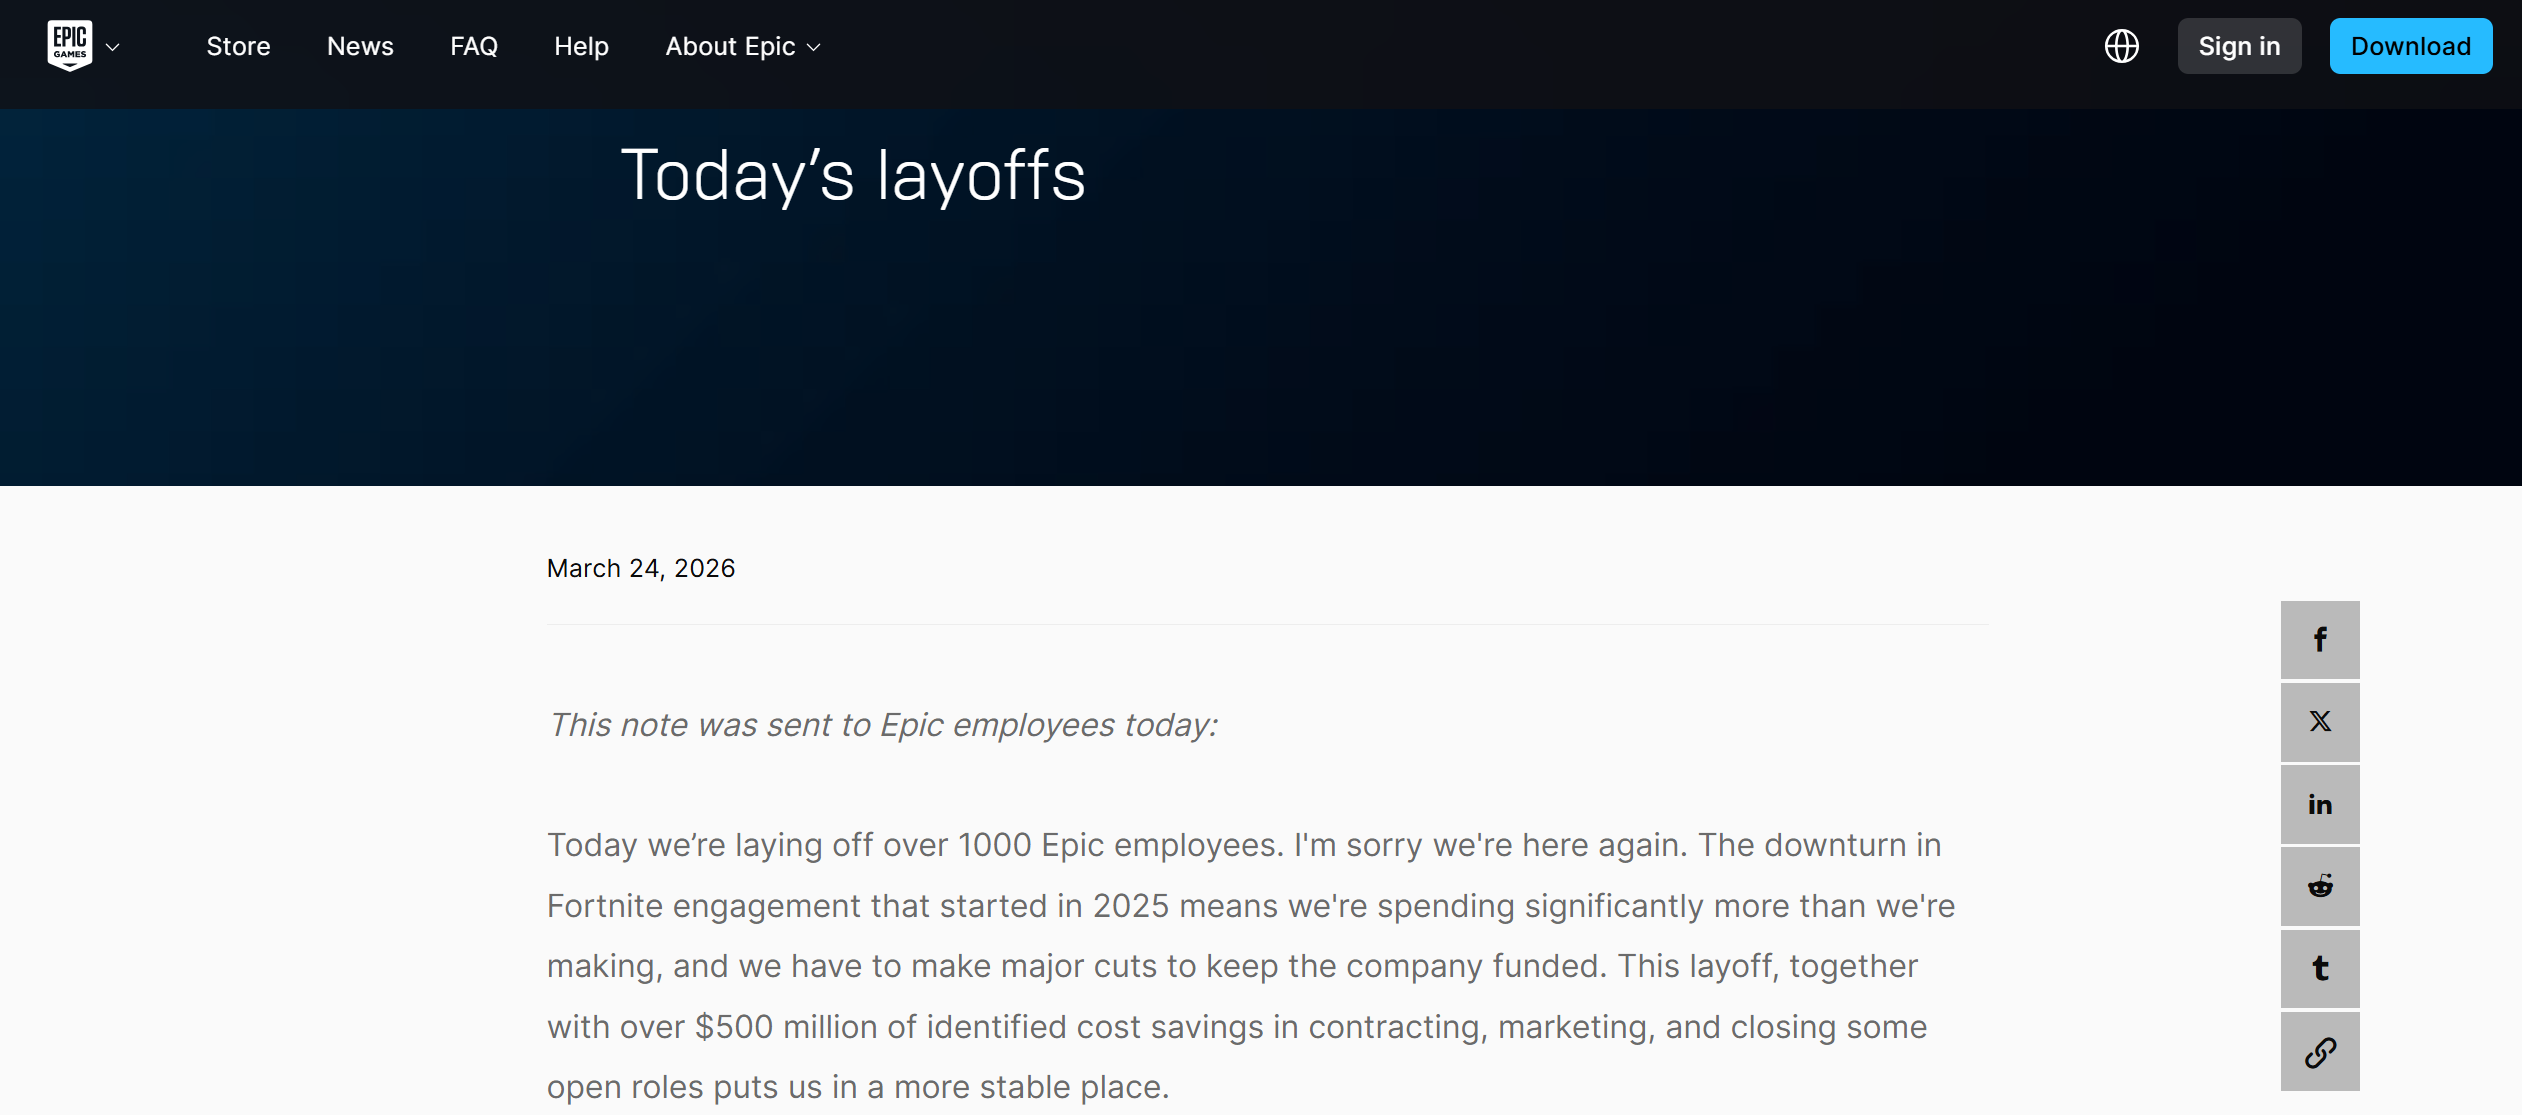
Task: Click the italic note sent to employees line
Action: coord(882,725)
